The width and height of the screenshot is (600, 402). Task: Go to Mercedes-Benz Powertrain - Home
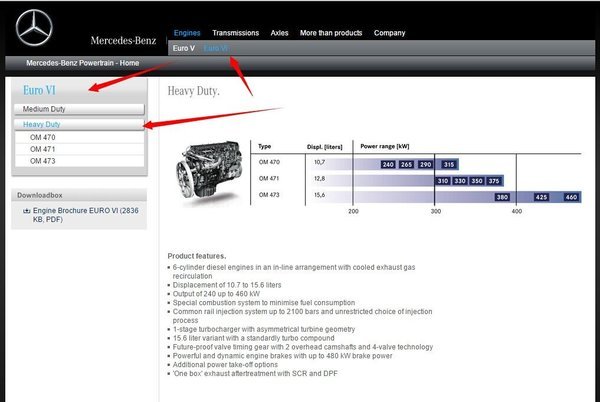tap(82, 63)
